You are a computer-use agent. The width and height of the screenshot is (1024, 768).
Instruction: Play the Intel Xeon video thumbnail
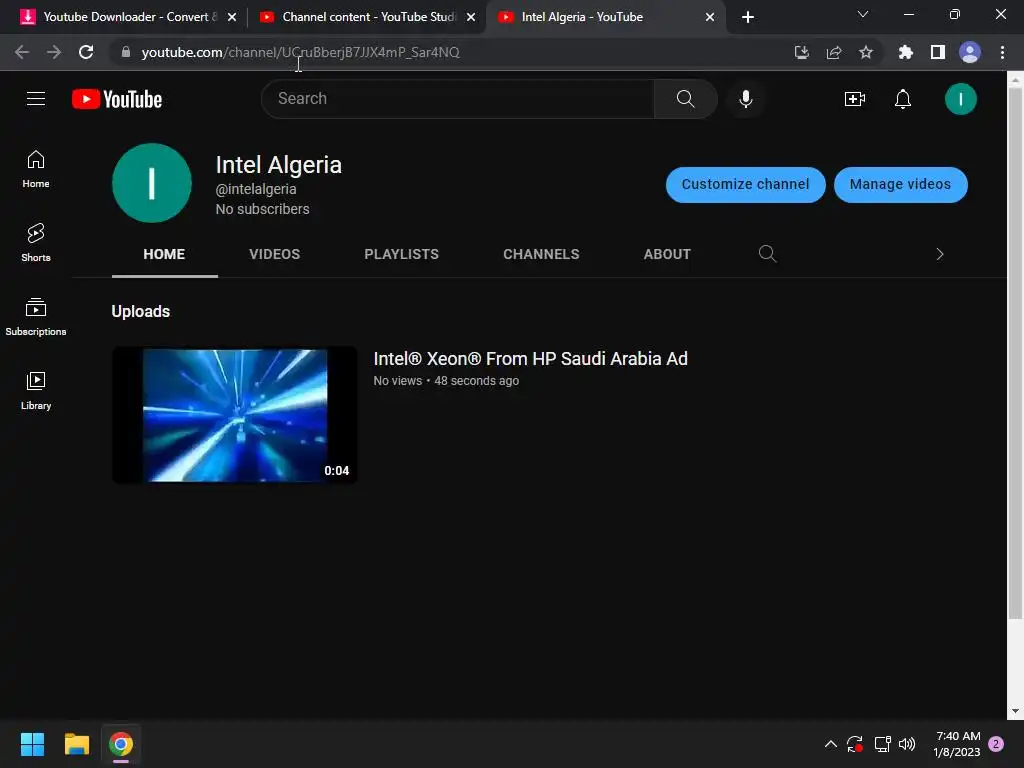[234, 415]
